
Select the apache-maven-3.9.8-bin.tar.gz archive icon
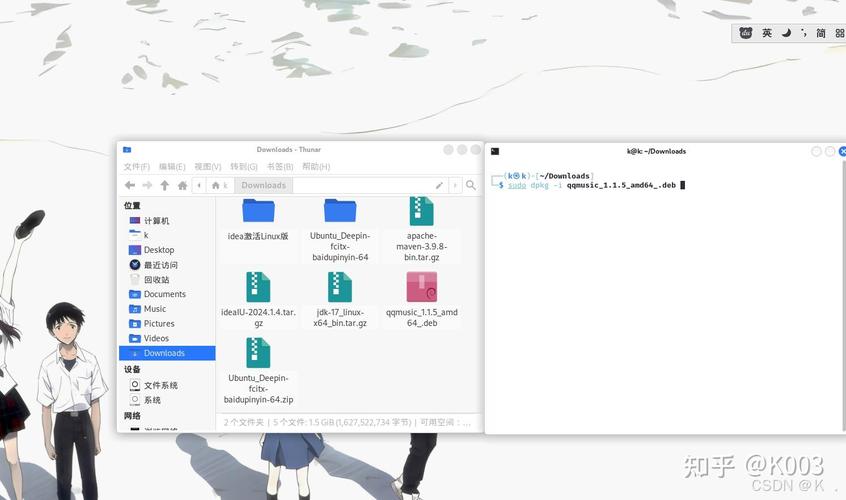421,211
